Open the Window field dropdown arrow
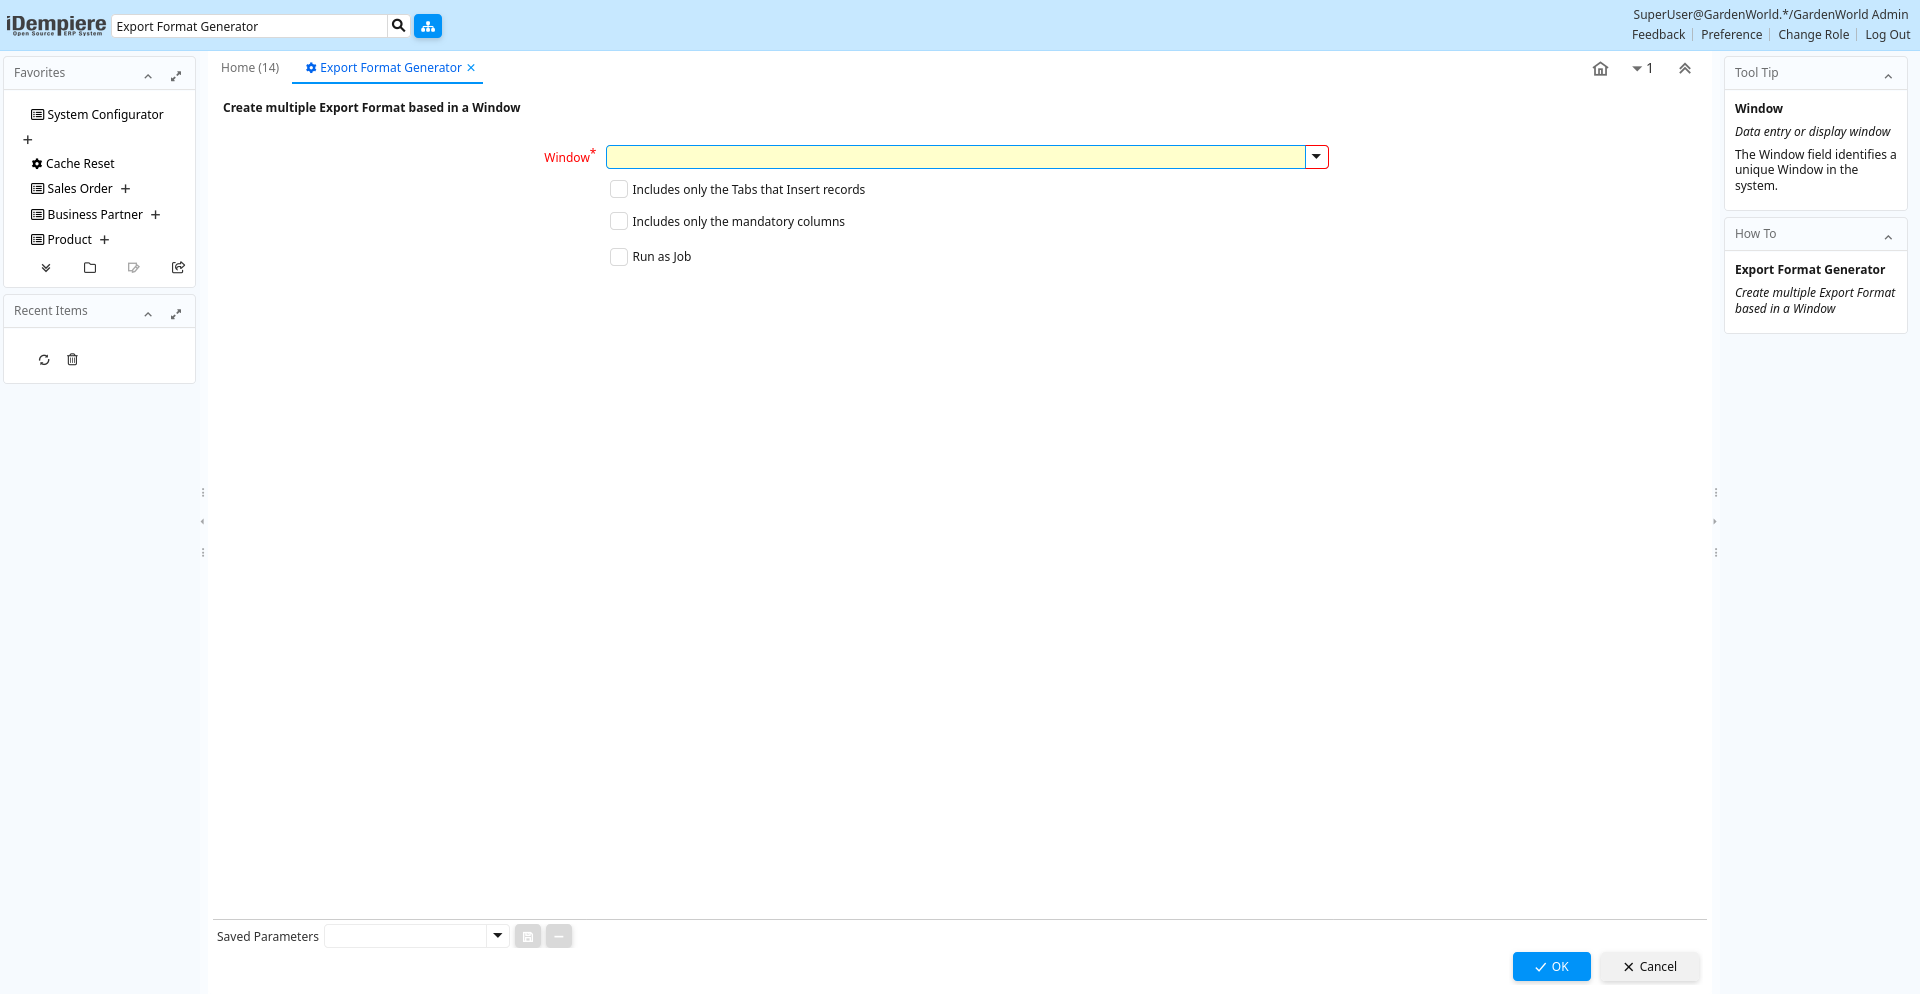 [1317, 157]
